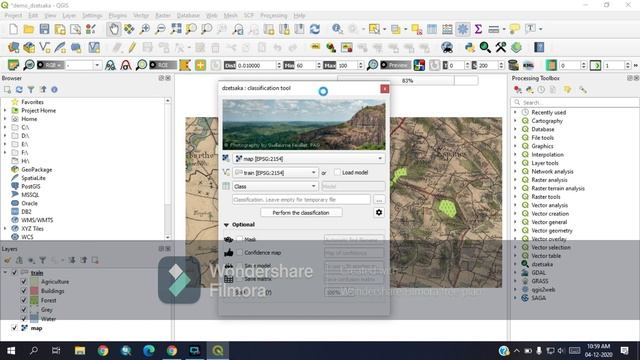Expand Project Home in Browser

pyautogui.click(x=5, y=111)
